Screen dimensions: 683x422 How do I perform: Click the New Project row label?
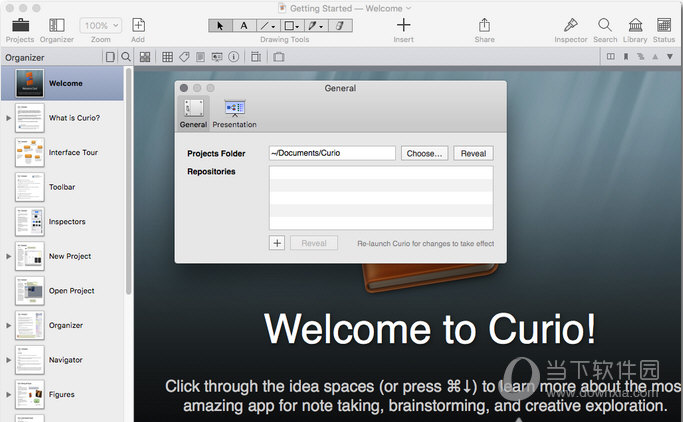click(70, 256)
